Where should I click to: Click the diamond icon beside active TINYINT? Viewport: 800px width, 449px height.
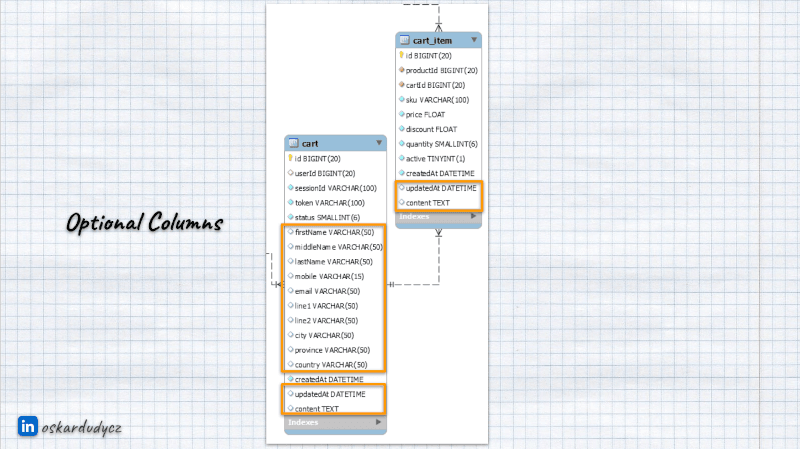coord(402,159)
